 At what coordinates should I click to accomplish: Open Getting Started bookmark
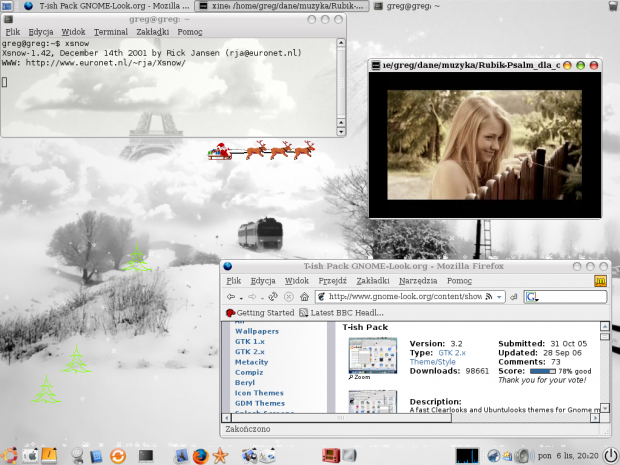(260, 313)
